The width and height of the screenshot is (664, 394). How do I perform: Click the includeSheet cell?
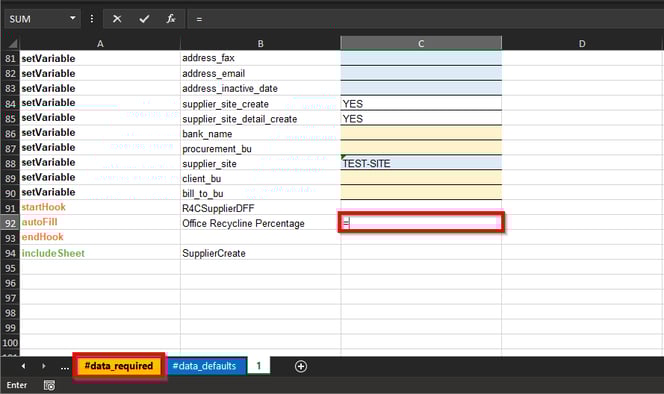pos(100,253)
